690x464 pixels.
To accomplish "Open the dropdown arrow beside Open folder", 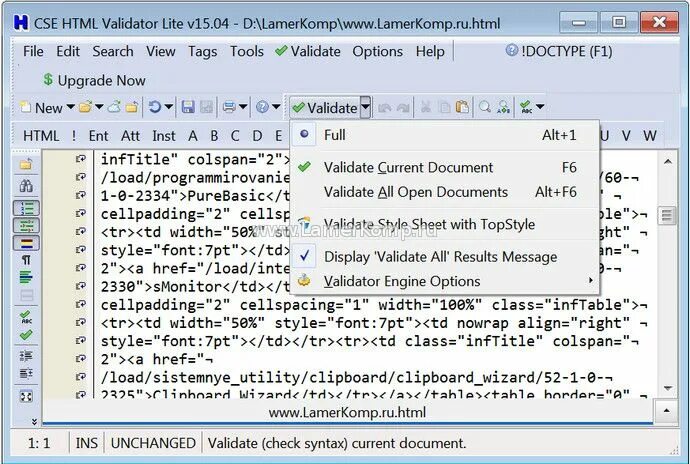I will (x=99, y=107).
